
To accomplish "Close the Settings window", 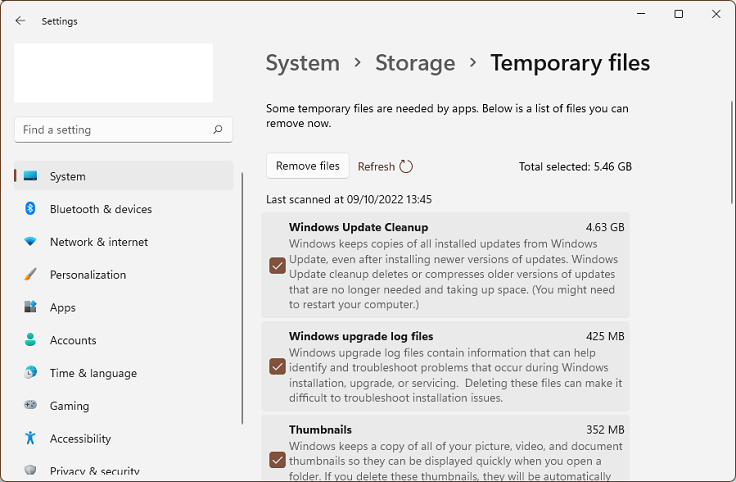I will (x=716, y=14).
